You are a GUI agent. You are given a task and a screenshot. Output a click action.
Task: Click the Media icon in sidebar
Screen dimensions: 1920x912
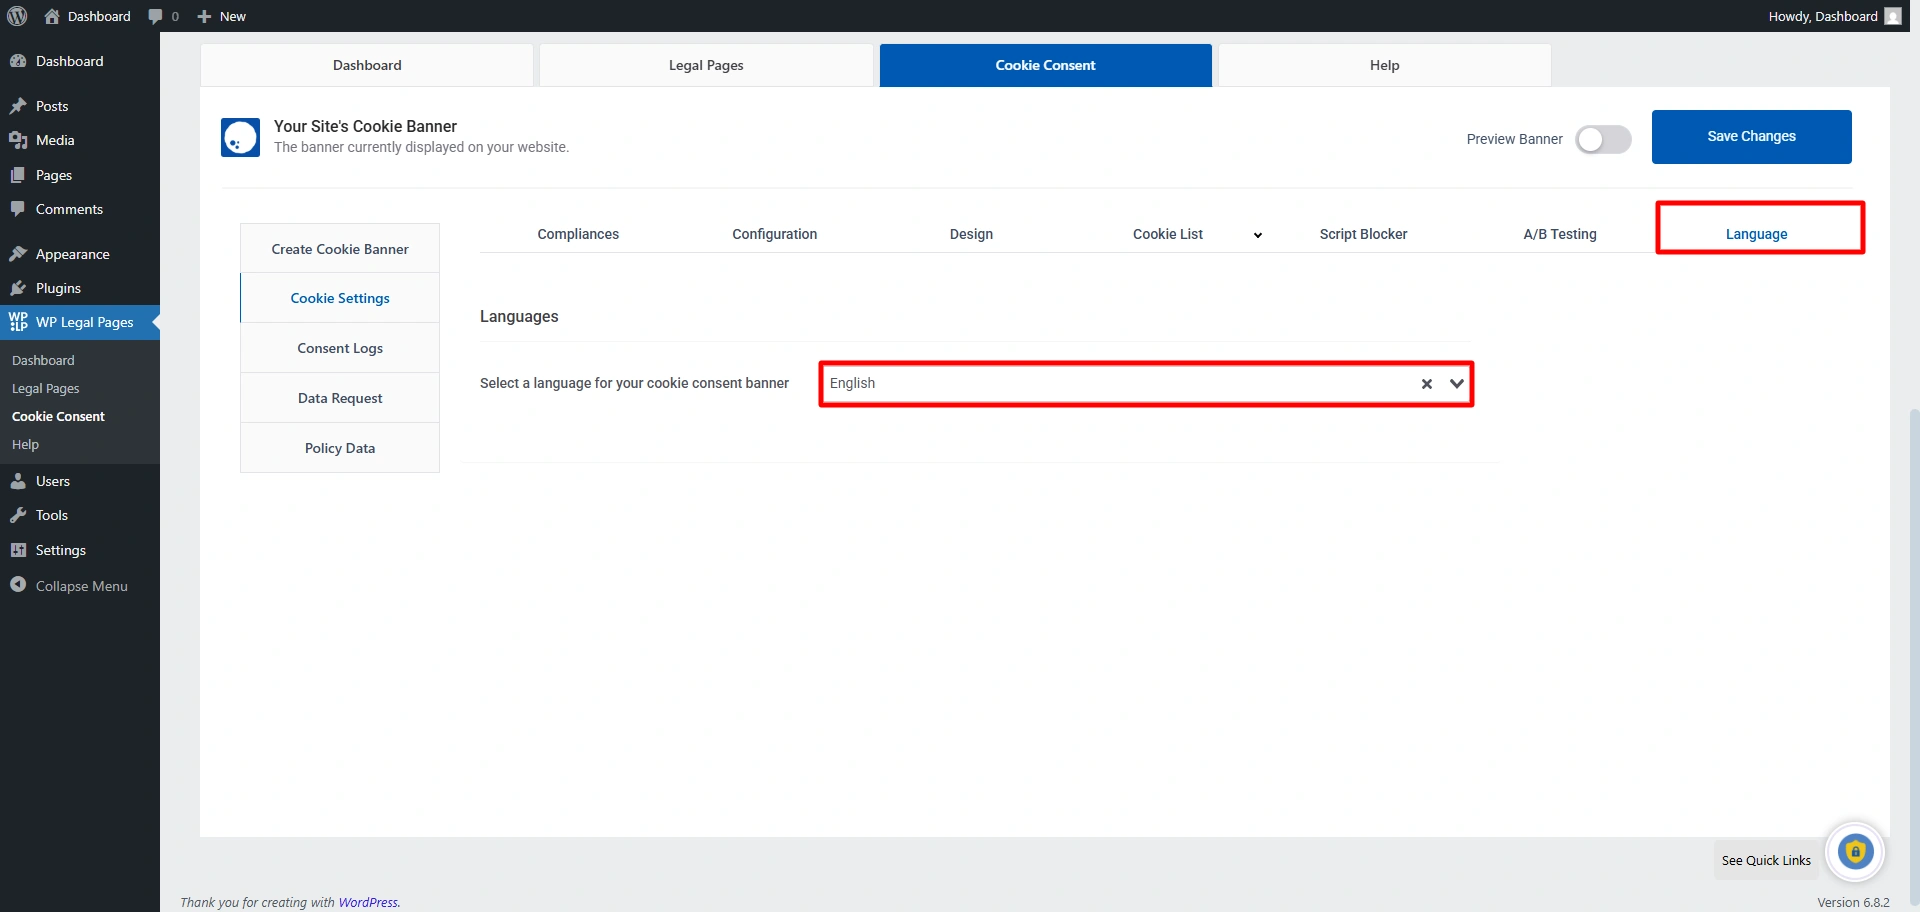[18, 140]
